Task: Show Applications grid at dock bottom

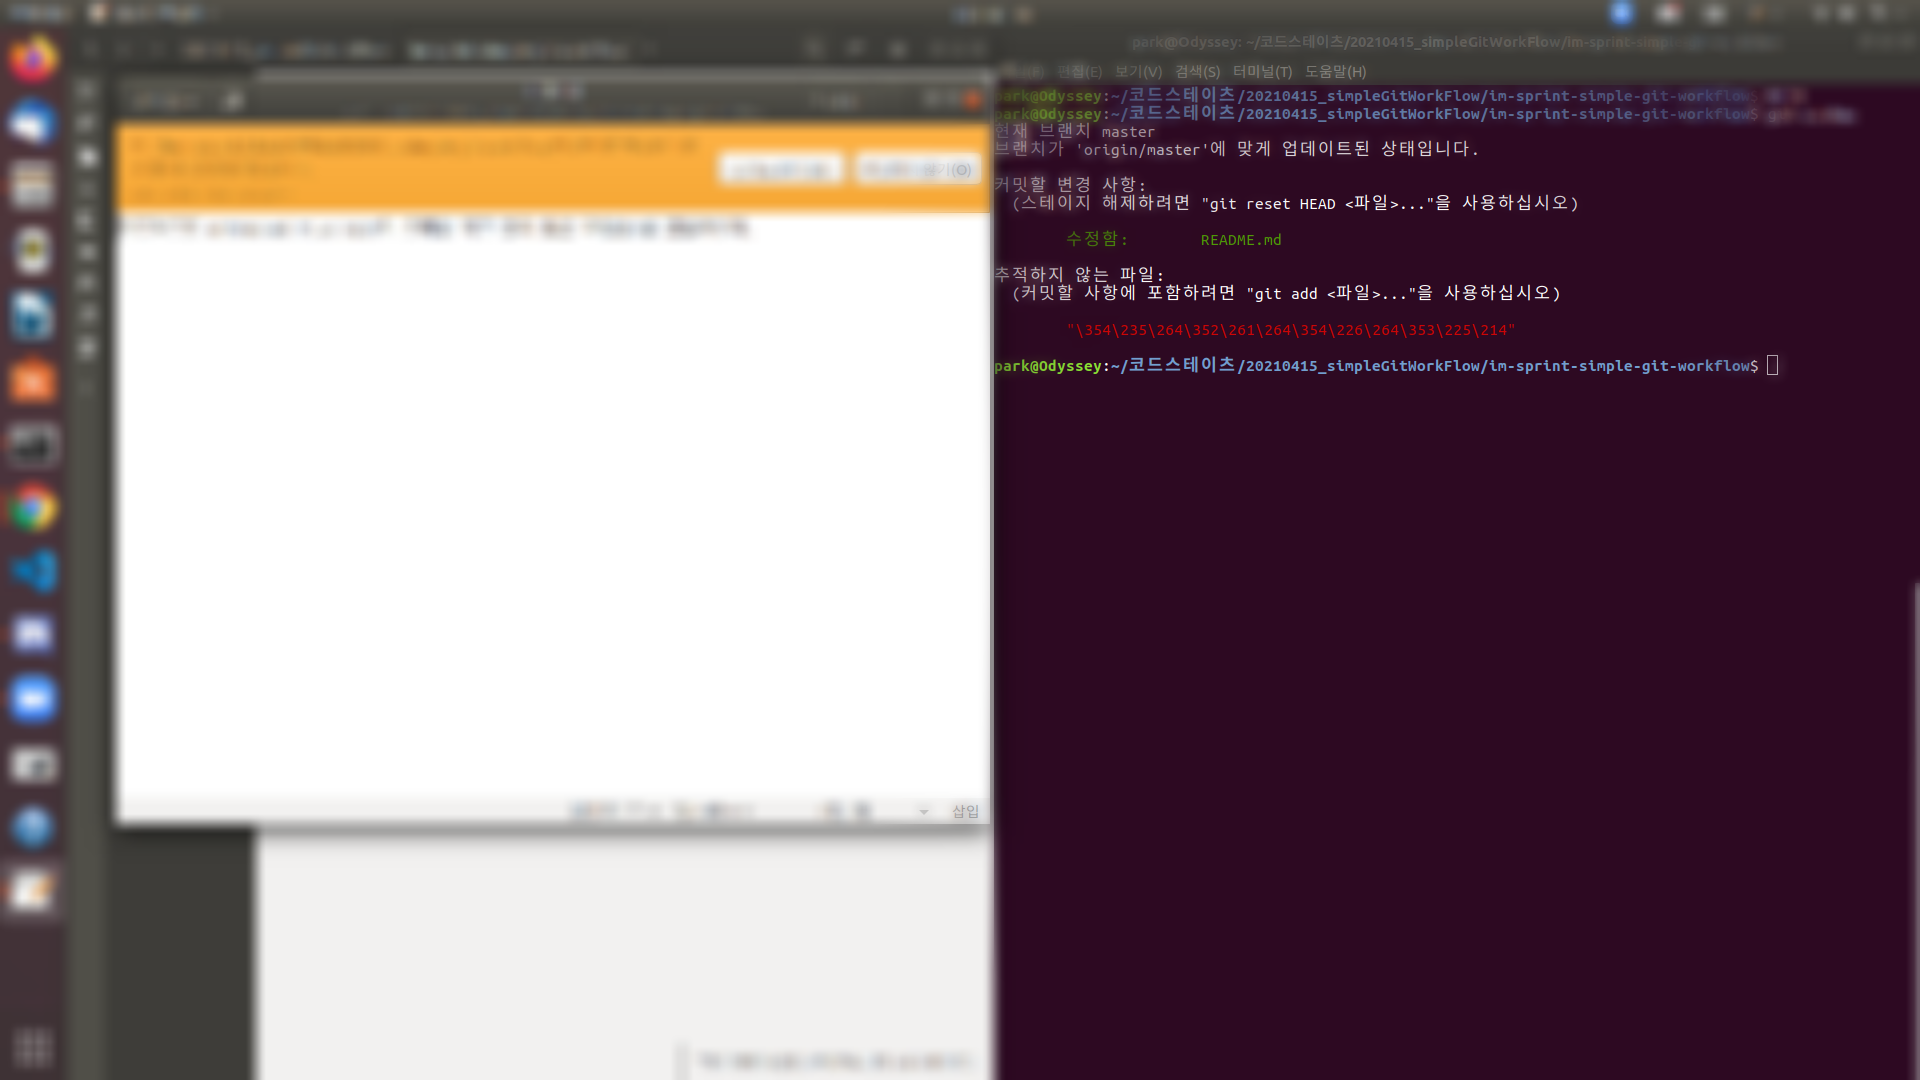Action: [x=33, y=1047]
